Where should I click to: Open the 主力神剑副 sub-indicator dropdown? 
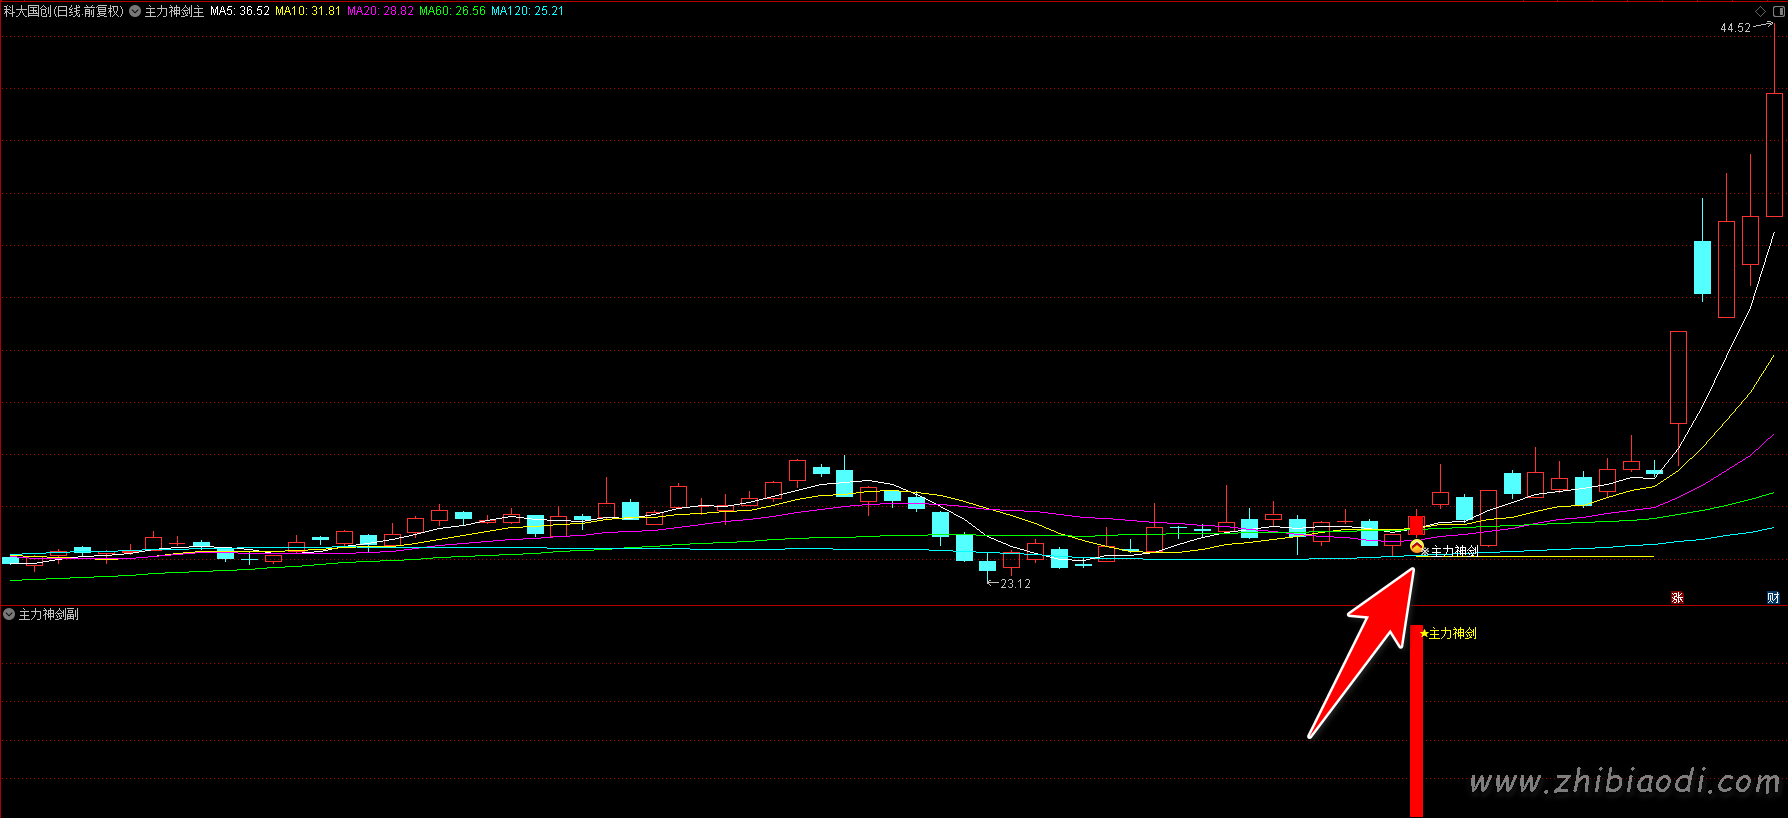pos(9,614)
